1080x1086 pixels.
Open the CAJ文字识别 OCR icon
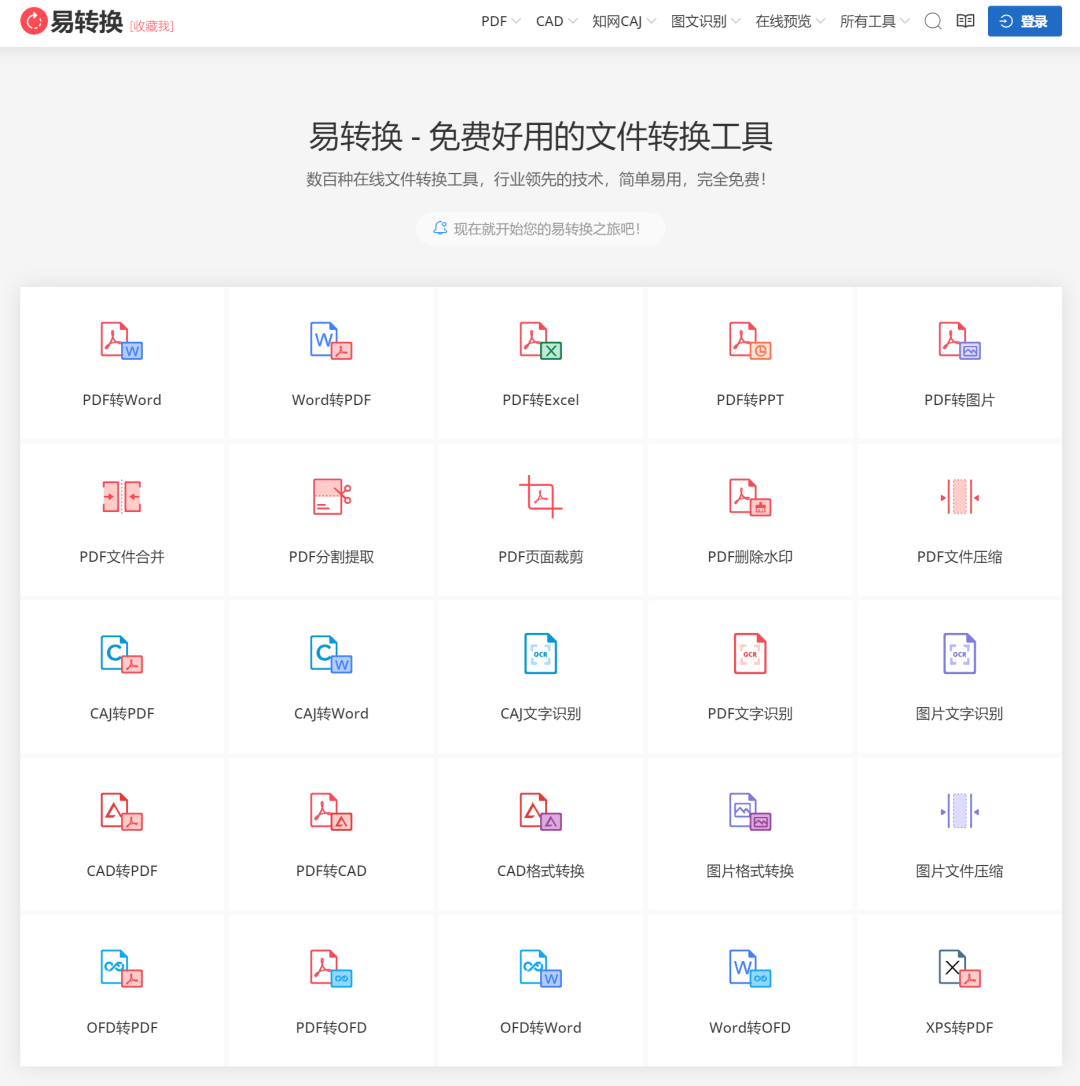[x=541, y=654]
